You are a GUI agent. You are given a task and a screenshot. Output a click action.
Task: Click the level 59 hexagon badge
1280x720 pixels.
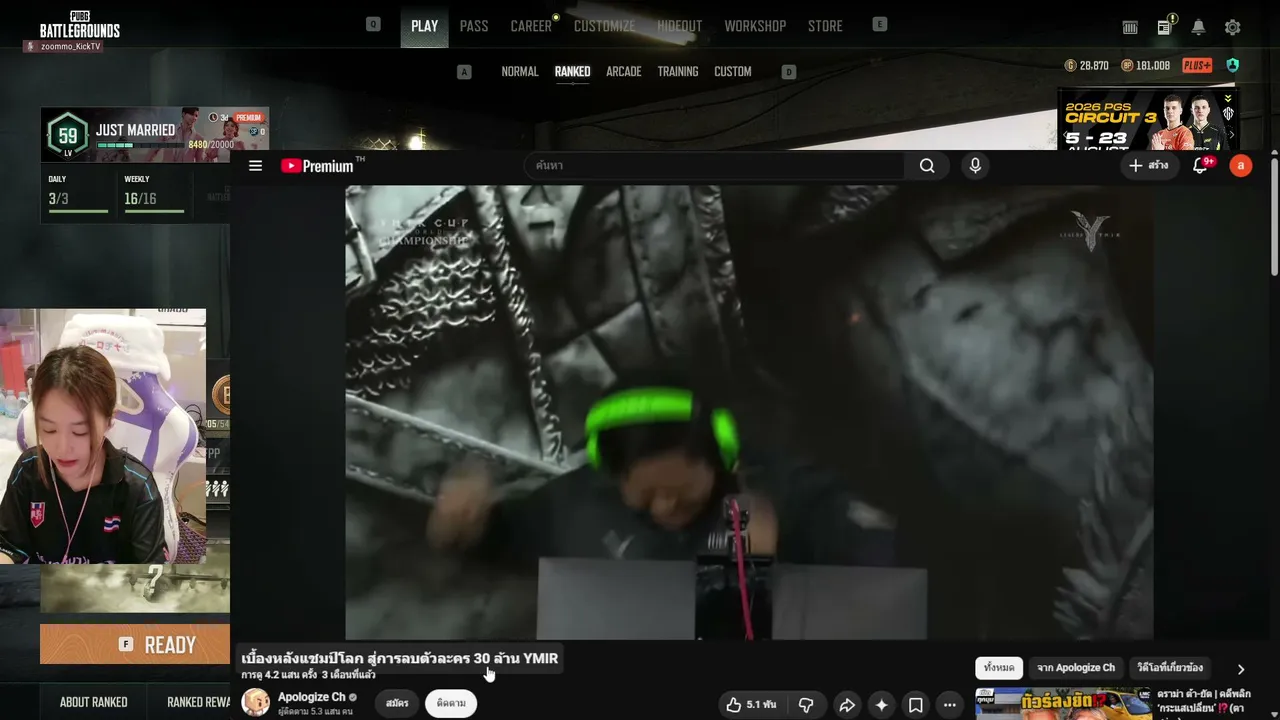pos(68,135)
